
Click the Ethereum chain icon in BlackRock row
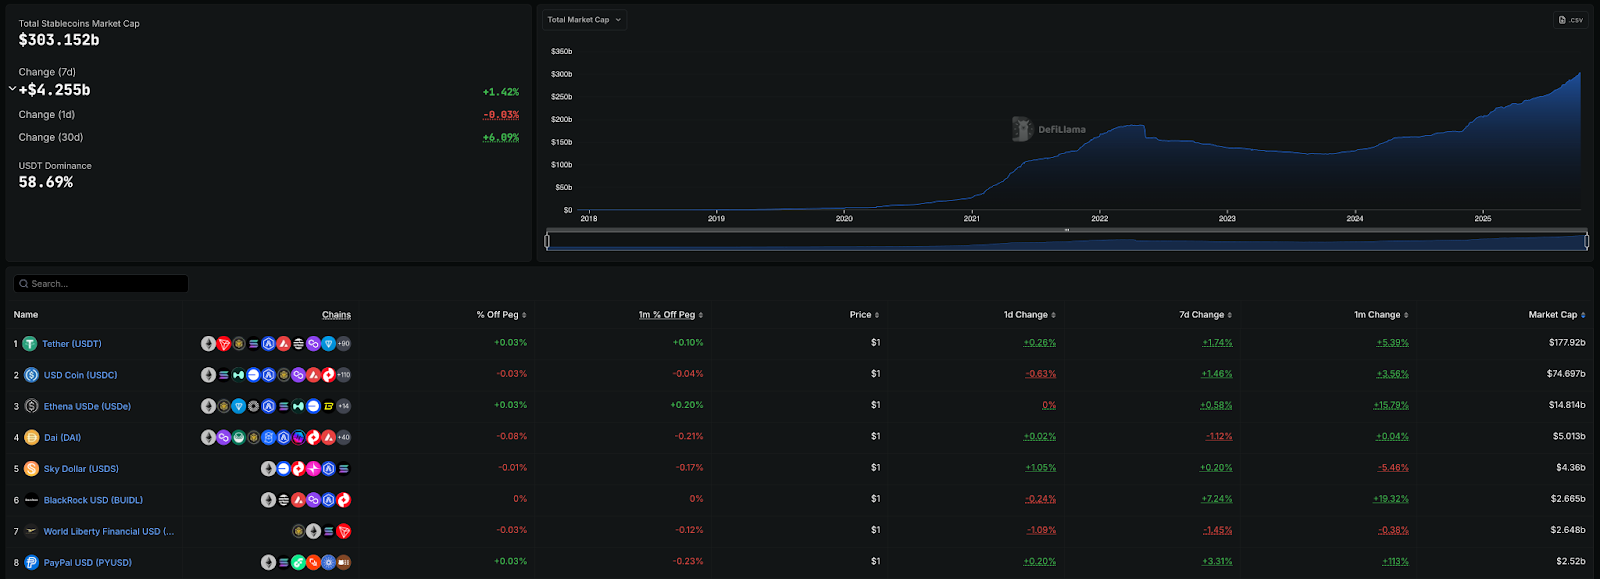(268, 500)
